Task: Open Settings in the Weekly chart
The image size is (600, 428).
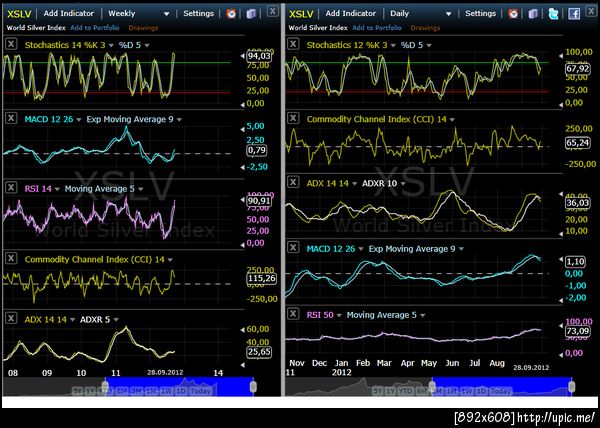Action: 198,13
